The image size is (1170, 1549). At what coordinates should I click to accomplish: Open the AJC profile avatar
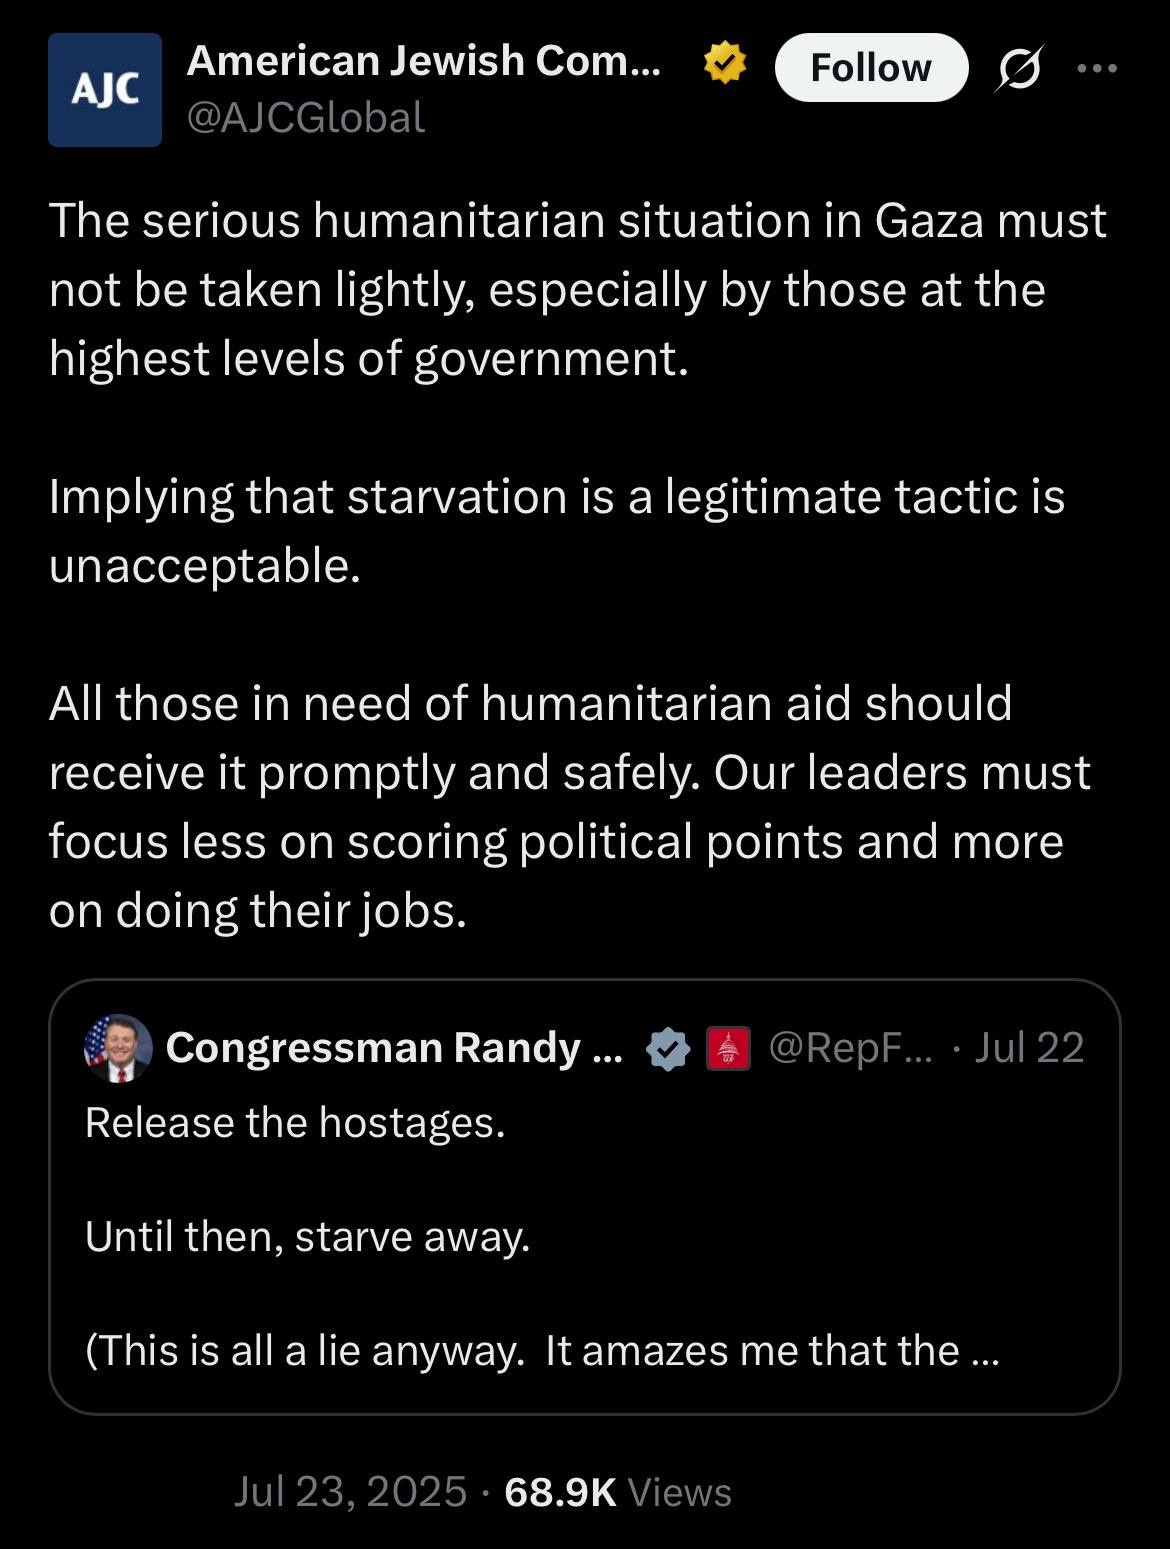coord(105,90)
